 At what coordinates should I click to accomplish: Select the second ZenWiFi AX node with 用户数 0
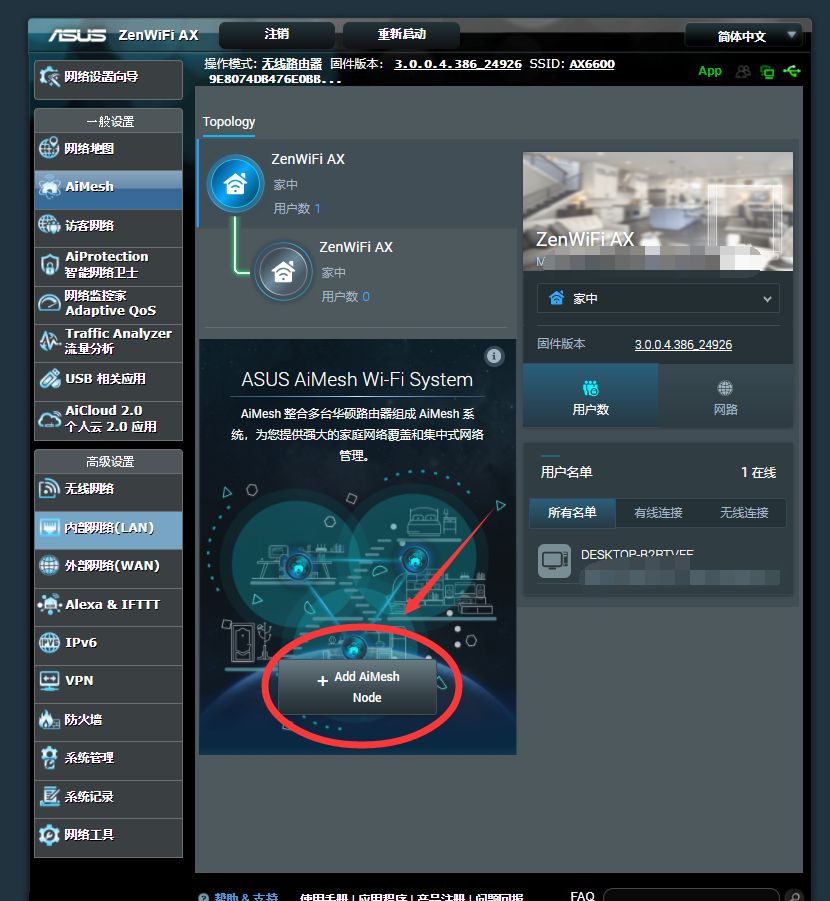(x=283, y=271)
